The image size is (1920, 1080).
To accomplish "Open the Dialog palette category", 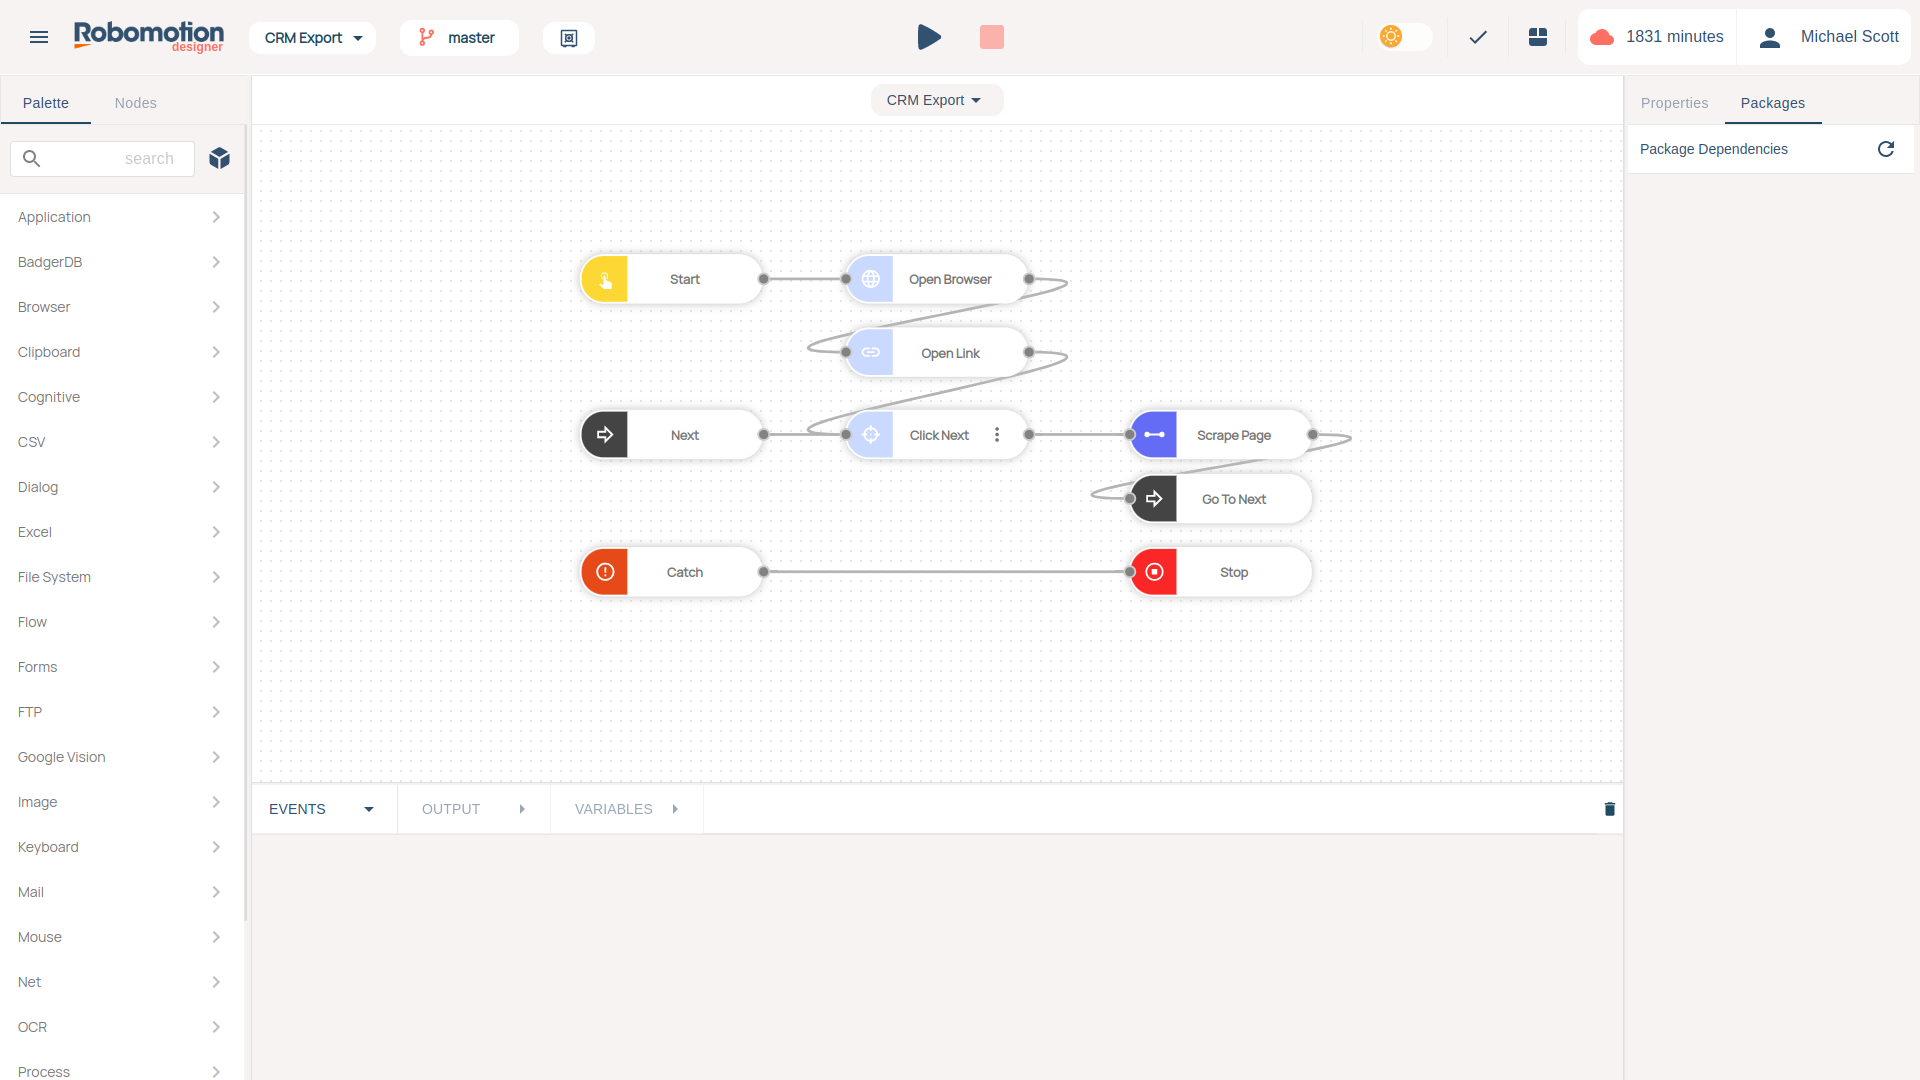I will pyautogui.click(x=120, y=487).
